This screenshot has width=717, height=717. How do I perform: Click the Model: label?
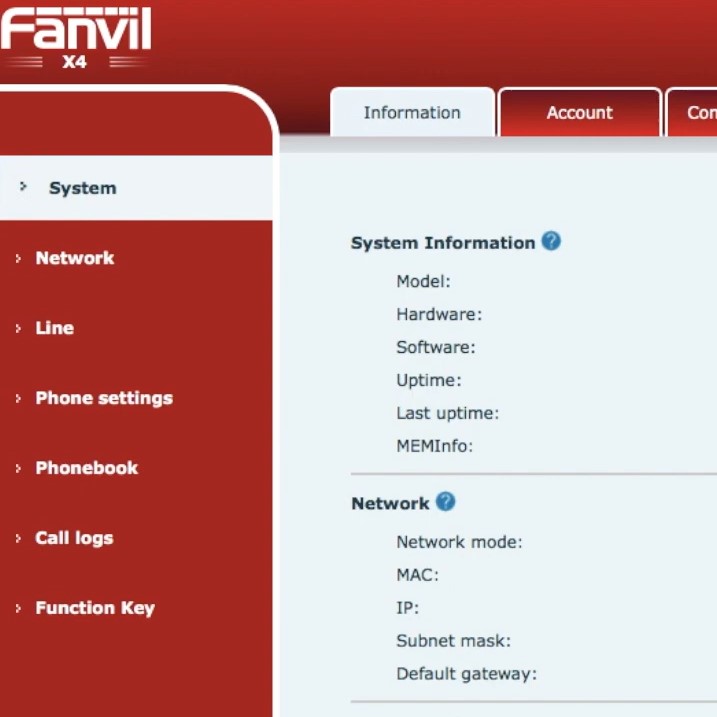coord(423,281)
